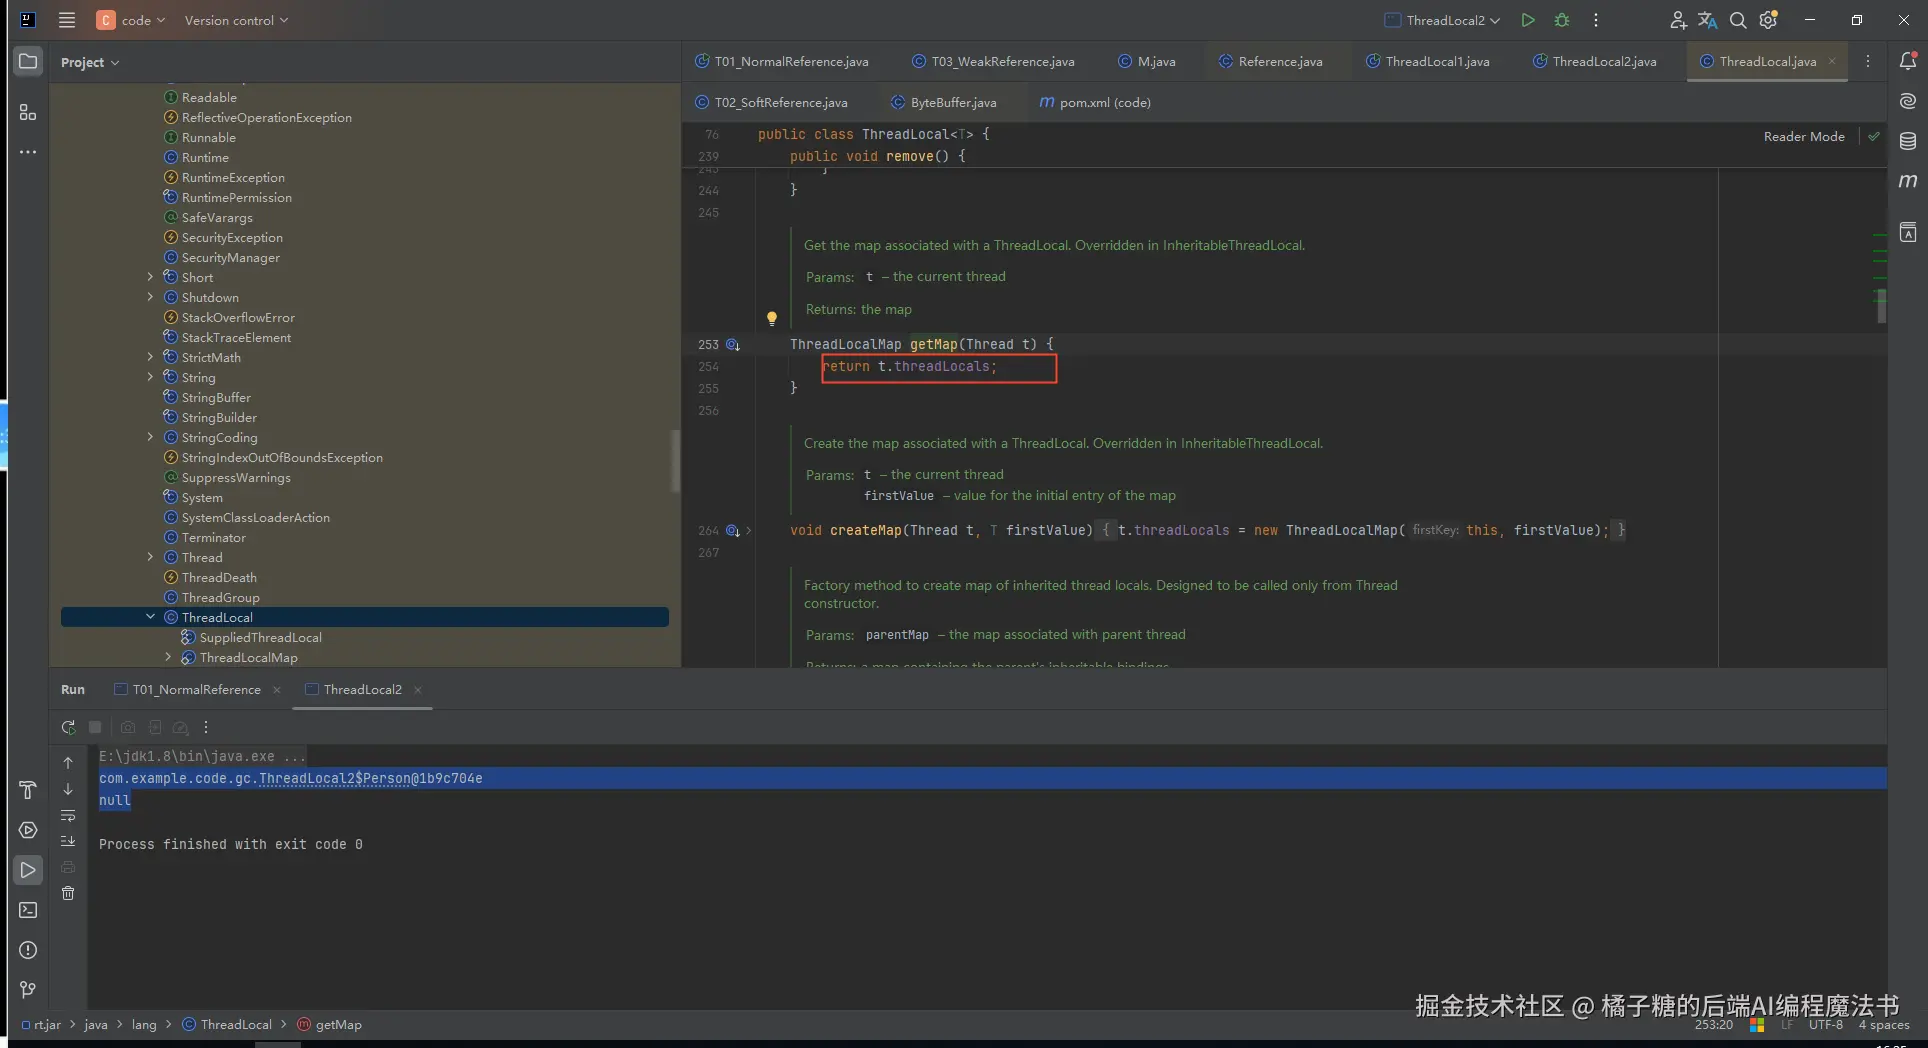The image size is (1928, 1048).
Task: Open the Notifications bell panel
Action: pos(1908,61)
